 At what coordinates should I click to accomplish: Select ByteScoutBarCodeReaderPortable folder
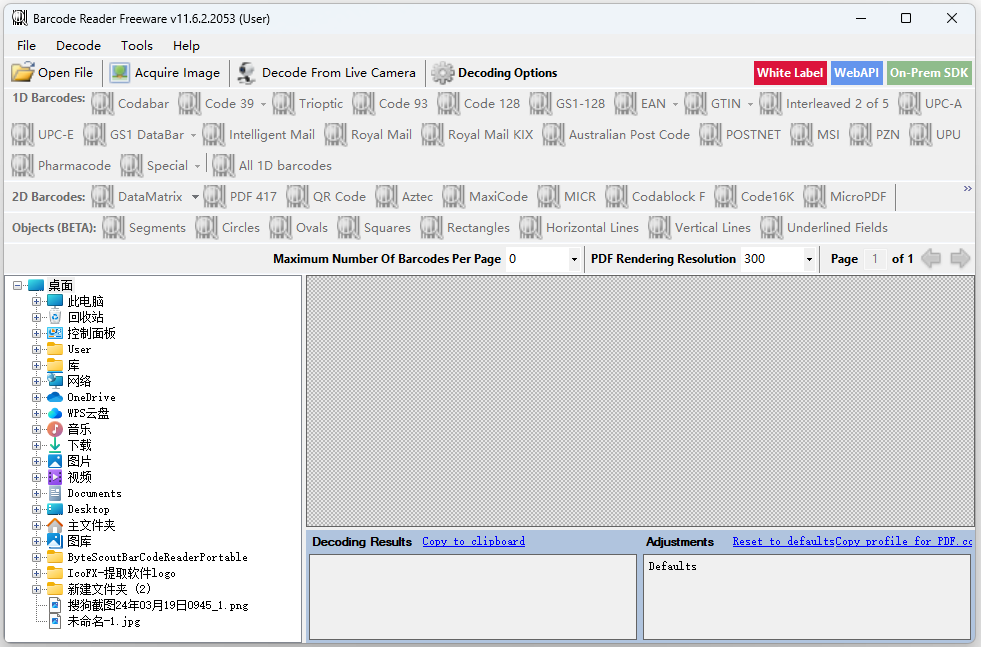tap(158, 557)
